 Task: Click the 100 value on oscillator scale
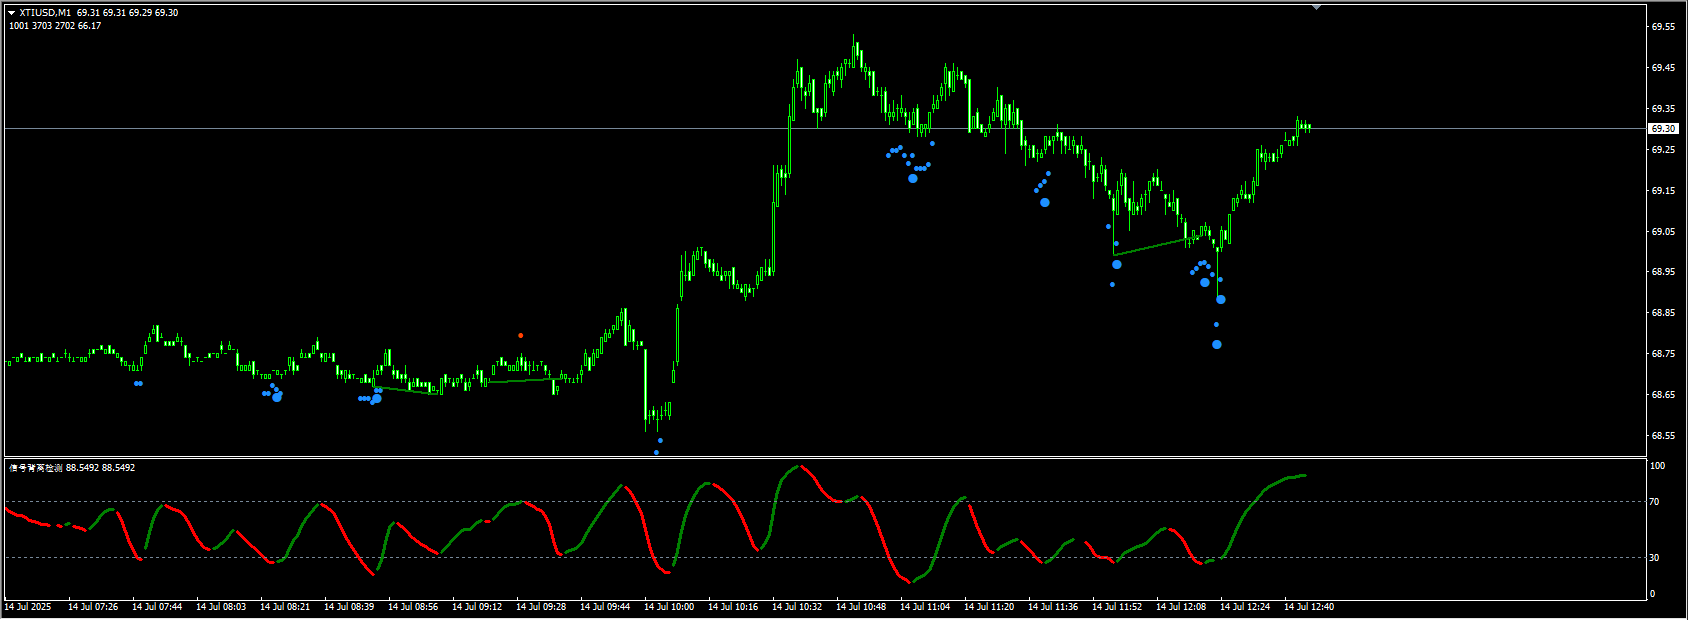tap(1657, 466)
